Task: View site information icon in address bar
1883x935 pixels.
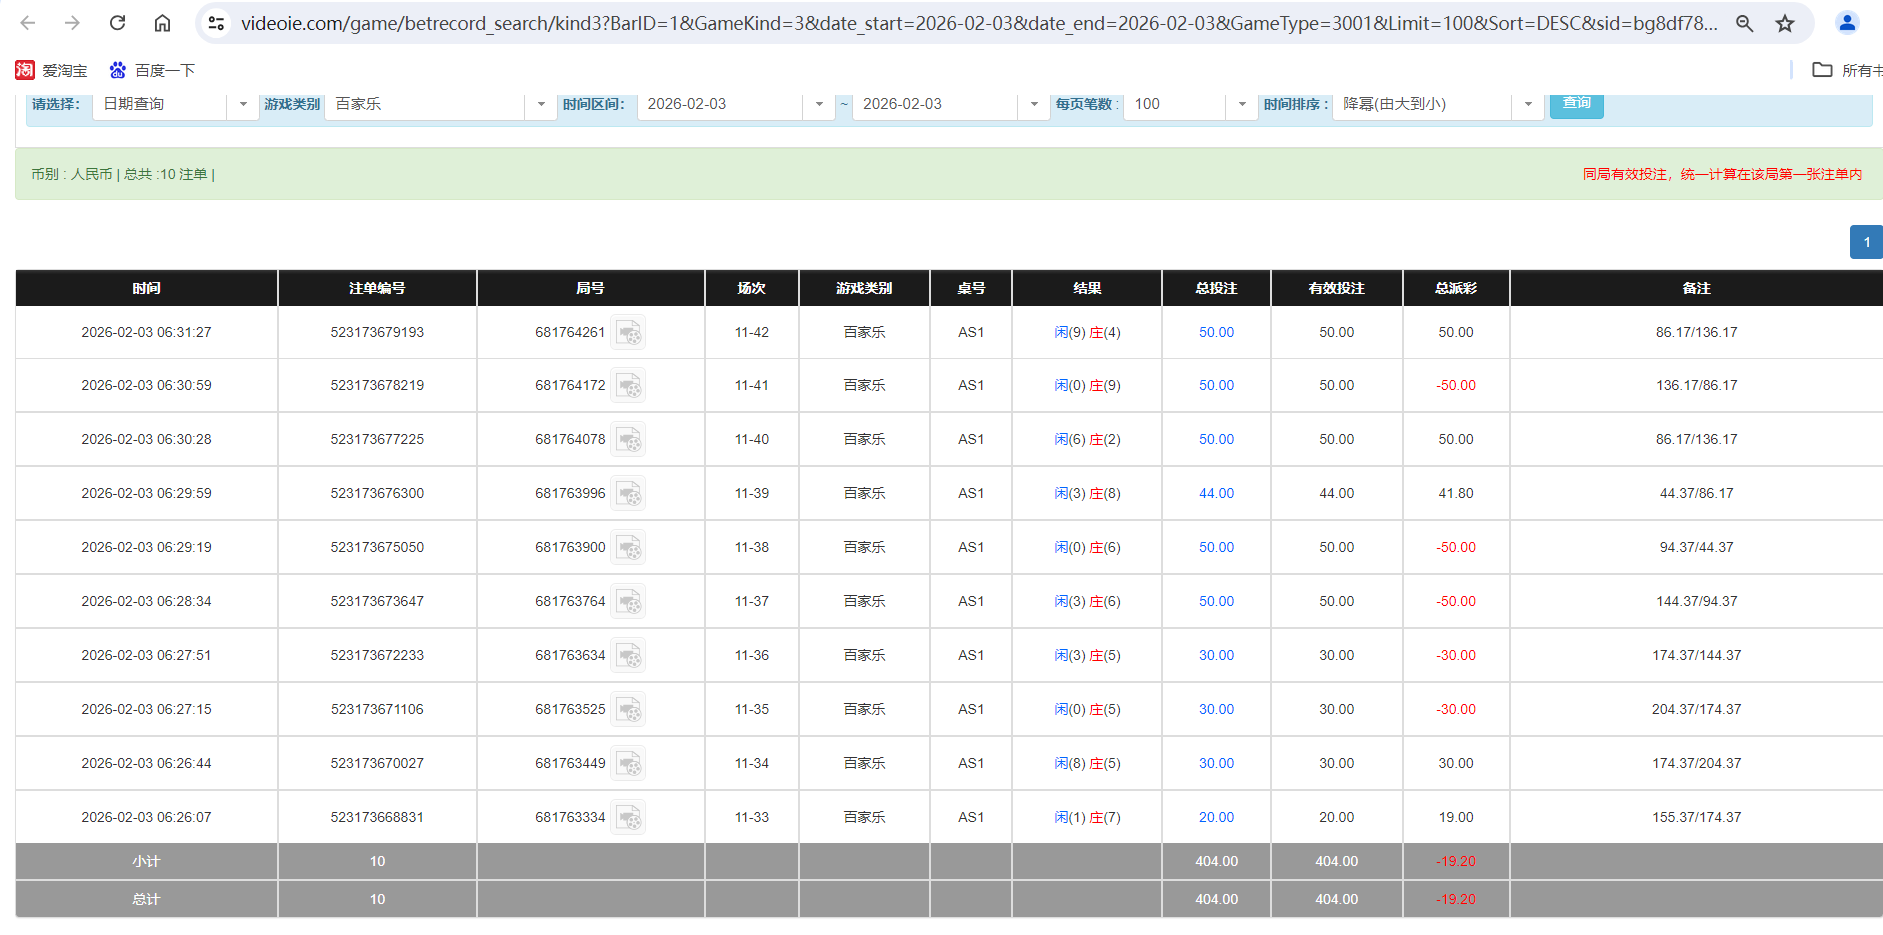Action: point(216,23)
